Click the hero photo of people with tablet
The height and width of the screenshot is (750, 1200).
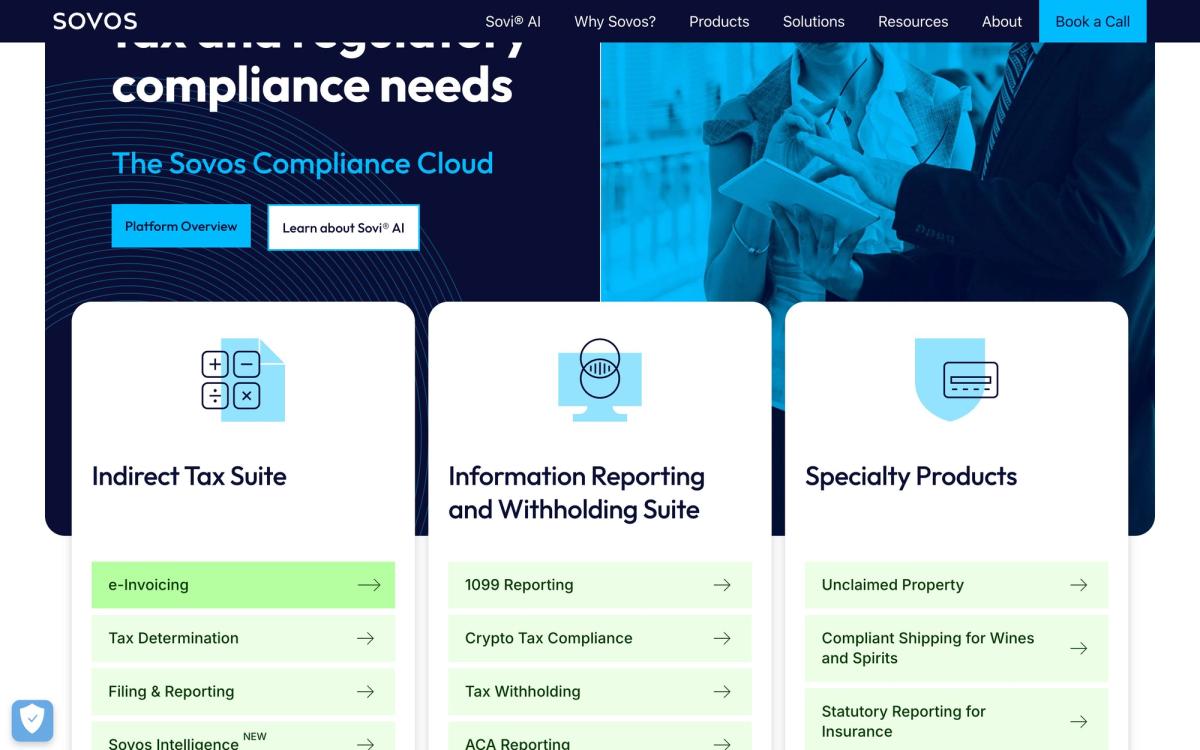click(877, 172)
